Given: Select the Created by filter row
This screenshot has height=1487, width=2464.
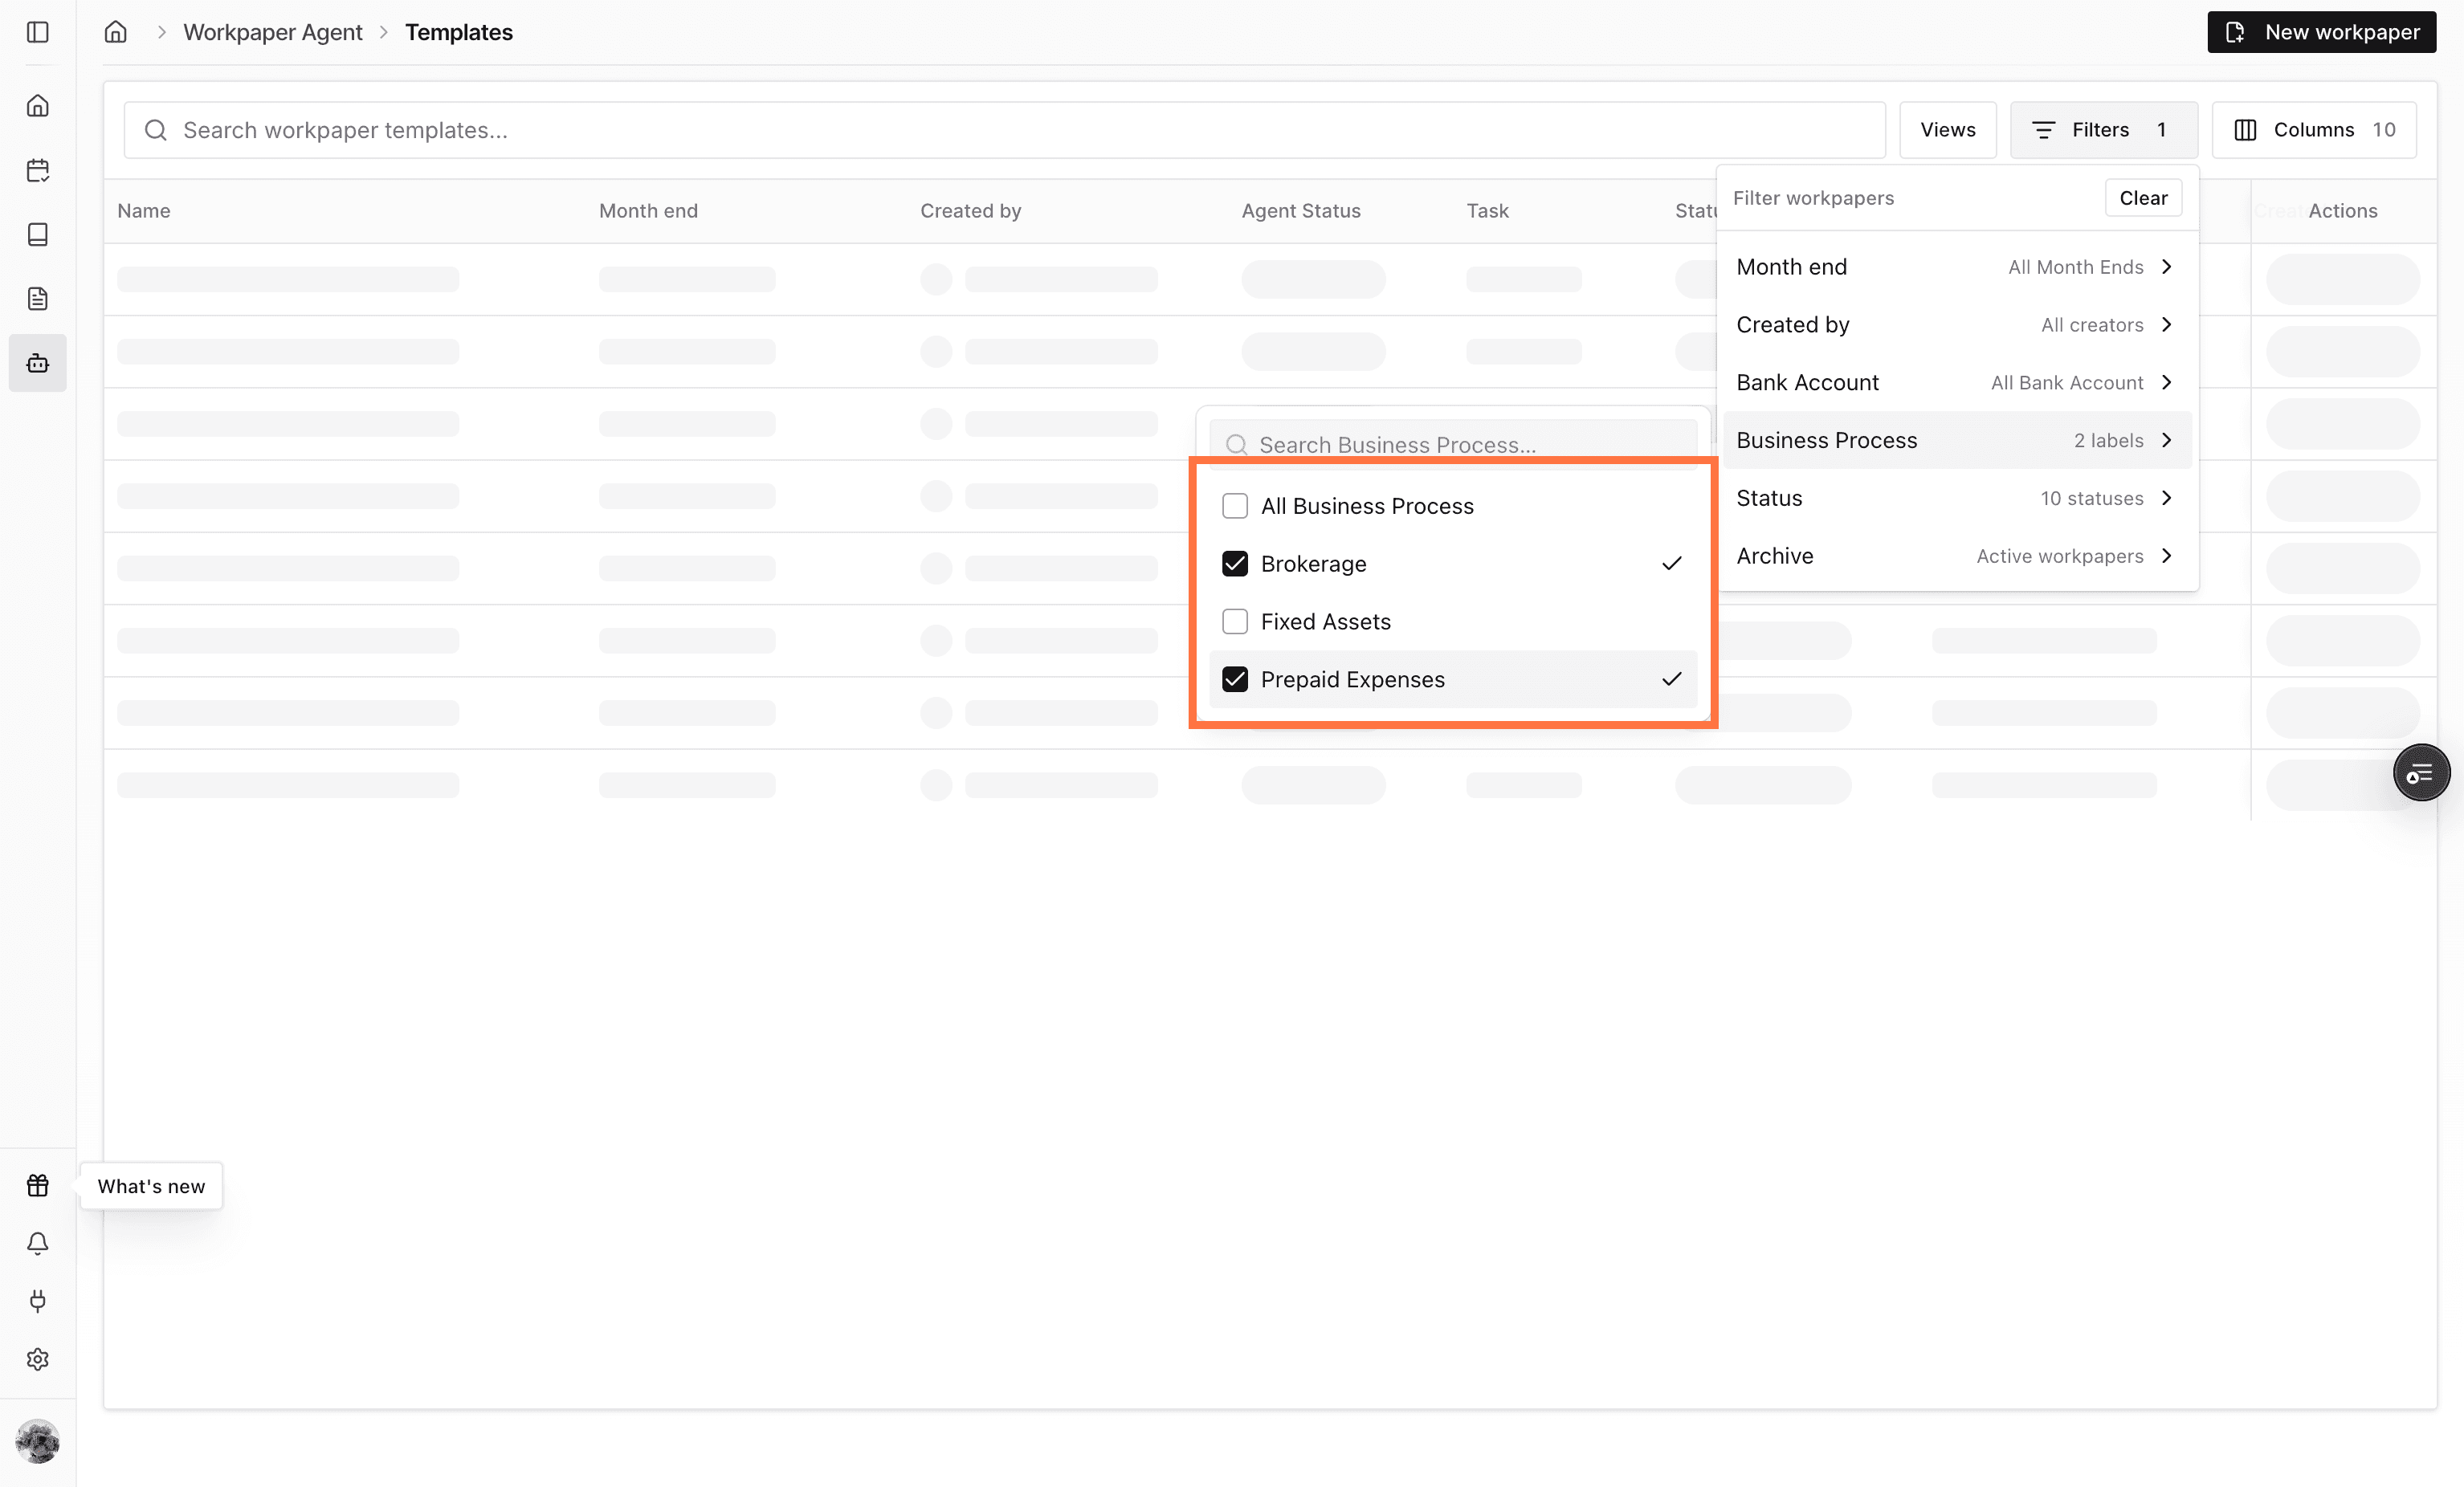Looking at the screenshot, I should [1957, 325].
